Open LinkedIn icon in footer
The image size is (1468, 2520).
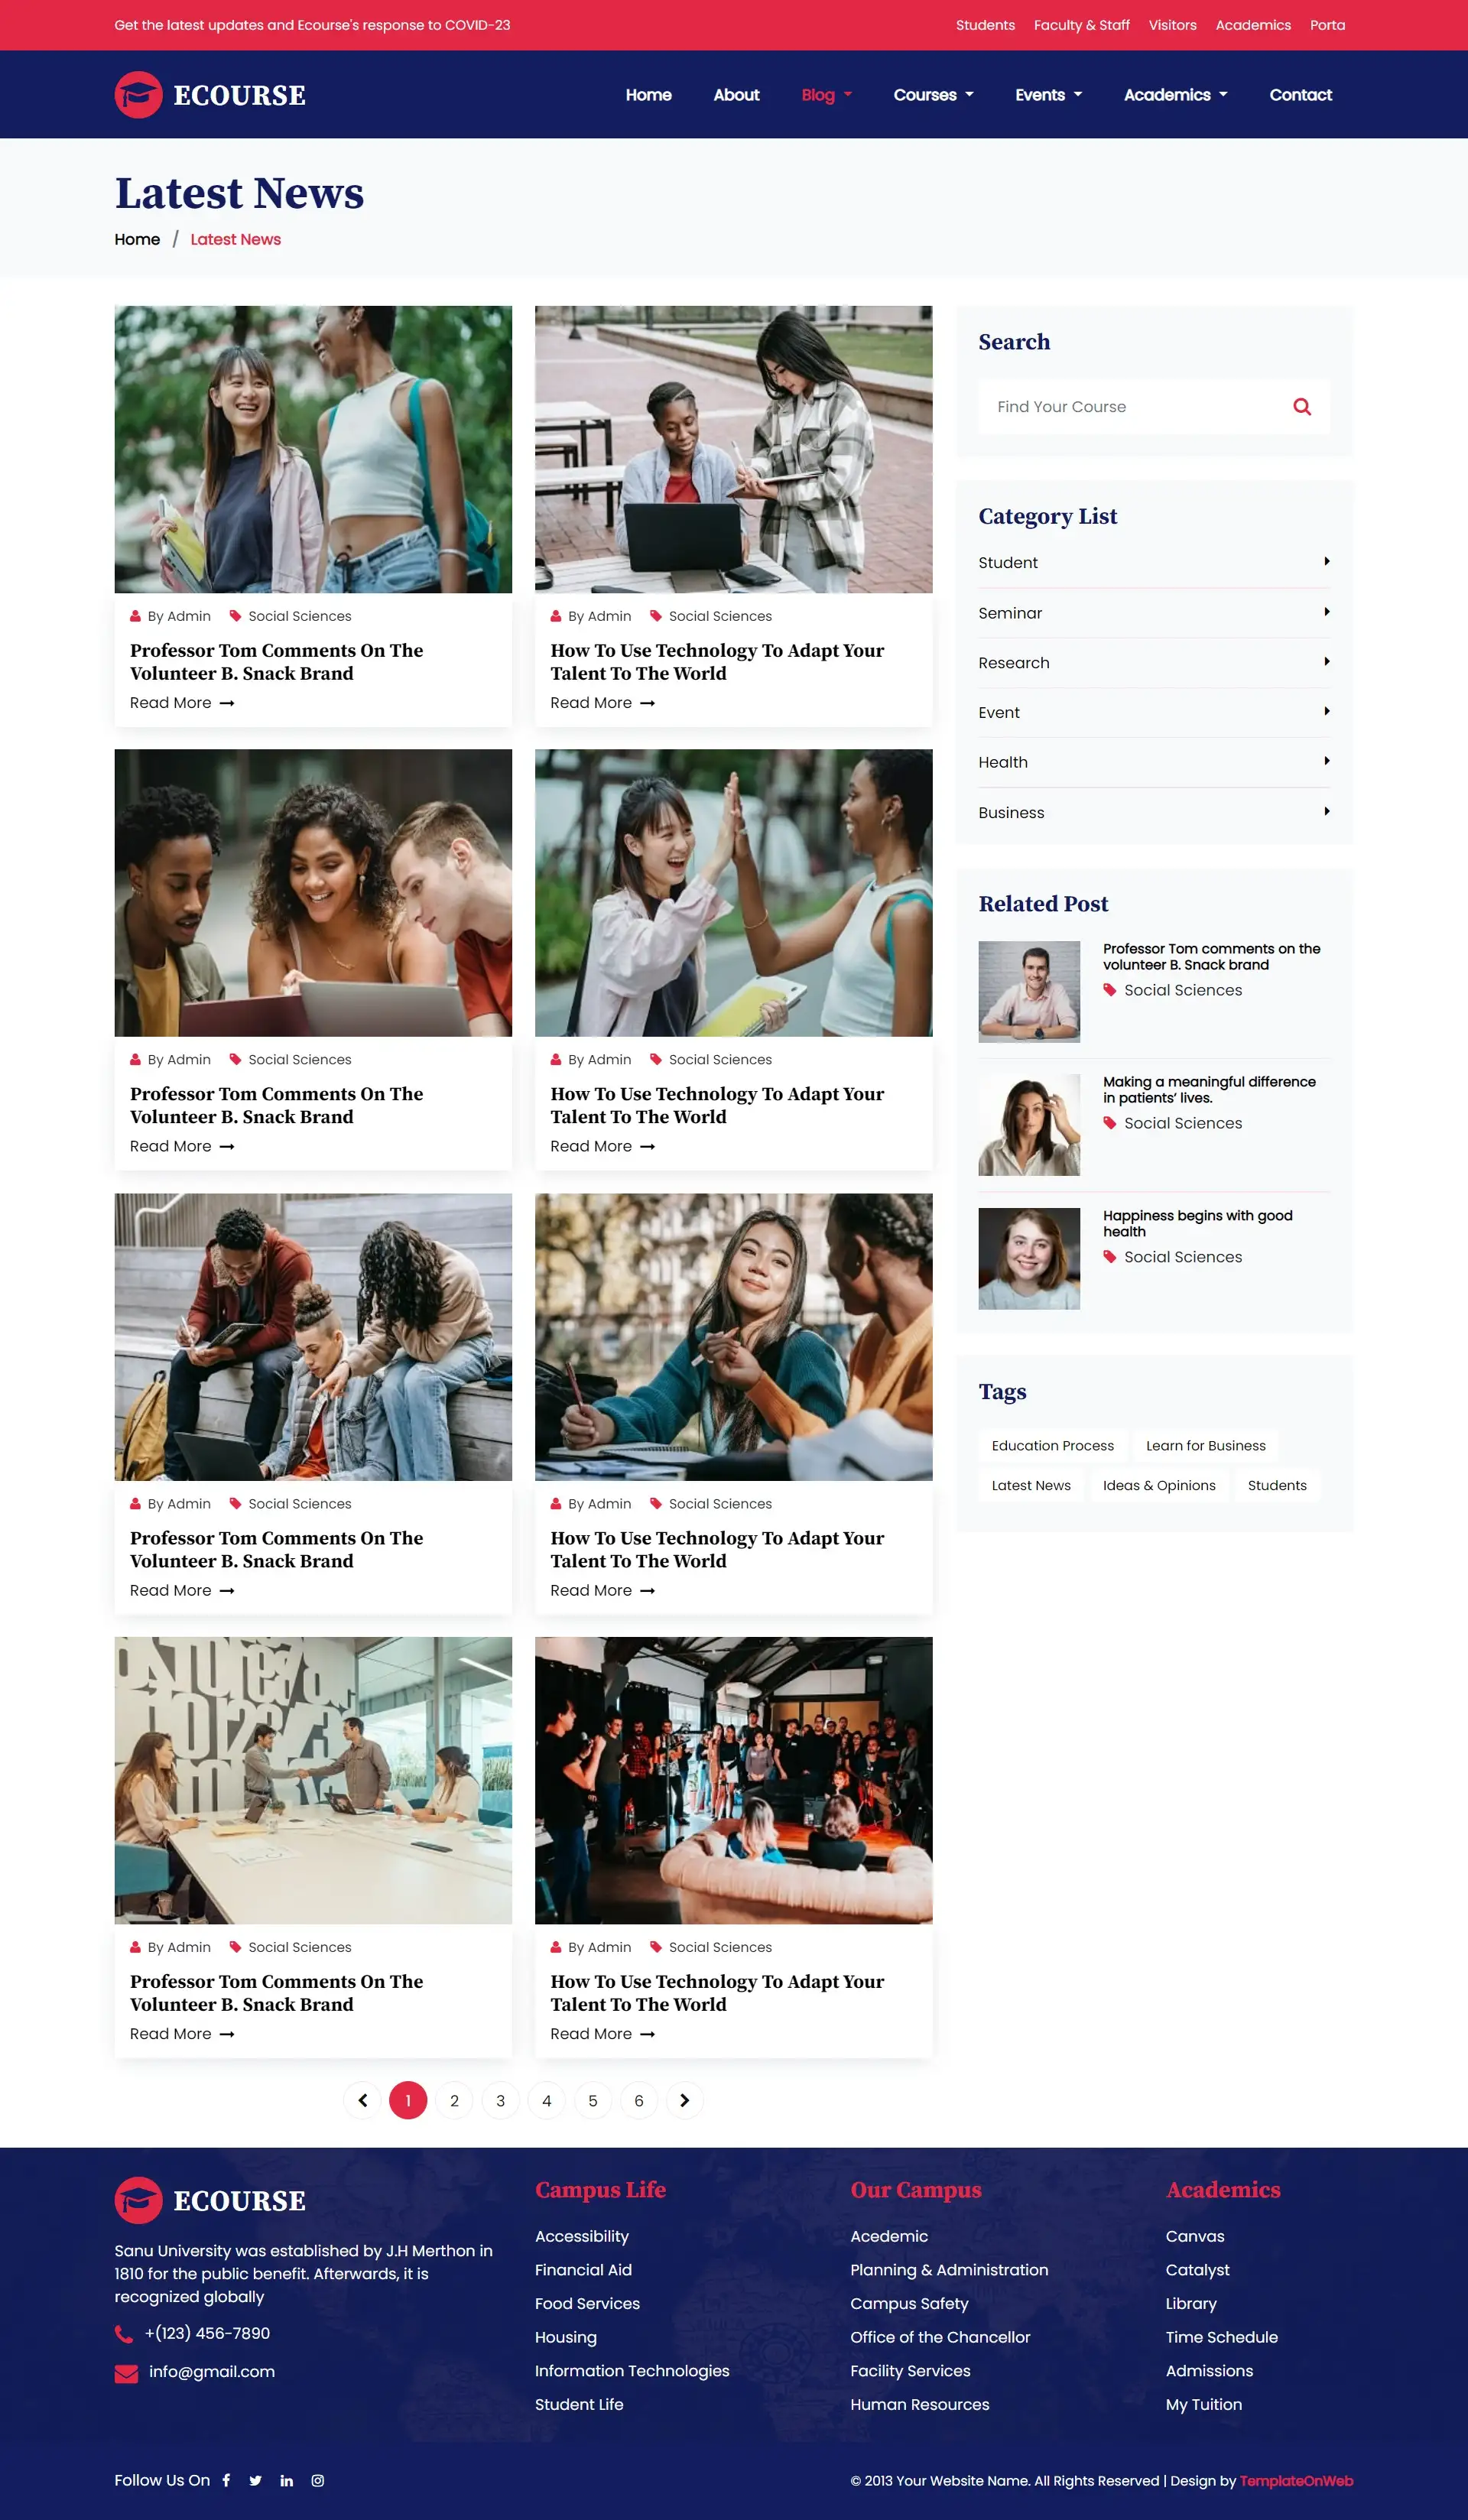click(287, 2480)
